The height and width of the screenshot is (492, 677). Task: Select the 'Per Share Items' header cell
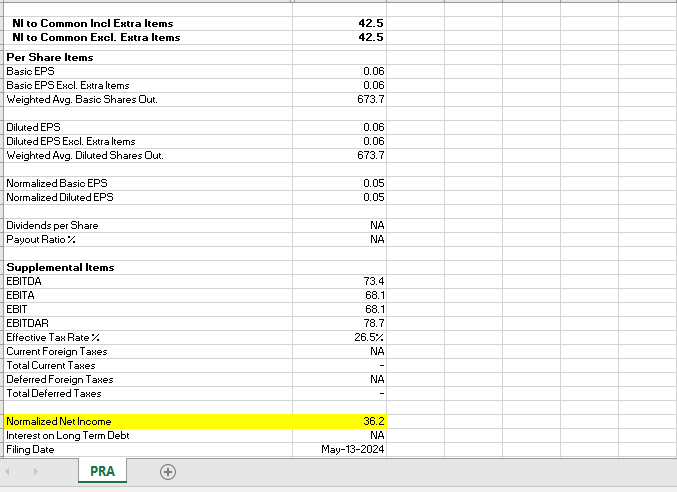coord(148,57)
